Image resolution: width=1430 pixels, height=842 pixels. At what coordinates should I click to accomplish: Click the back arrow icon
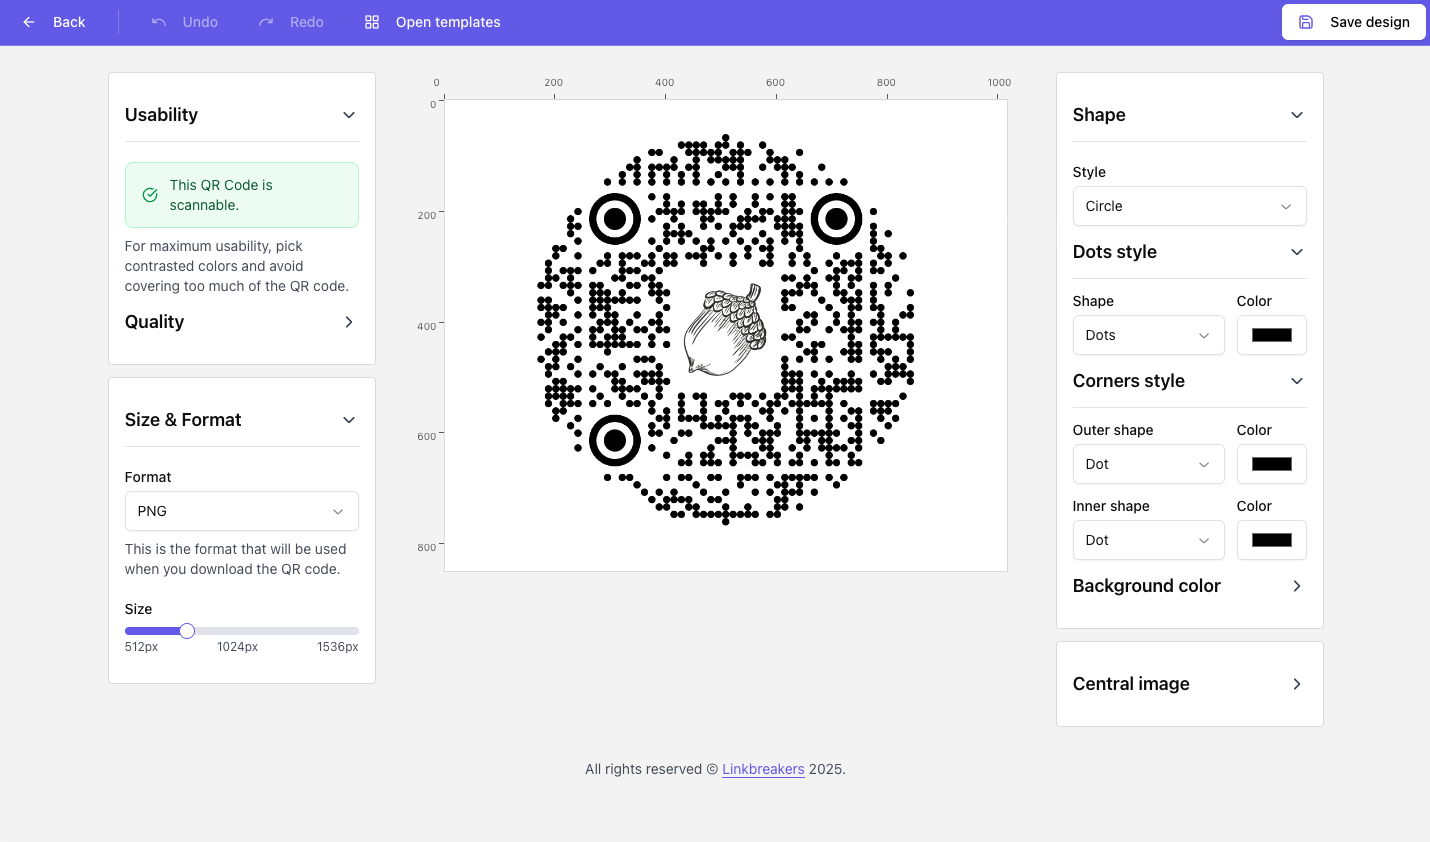pos(29,22)
